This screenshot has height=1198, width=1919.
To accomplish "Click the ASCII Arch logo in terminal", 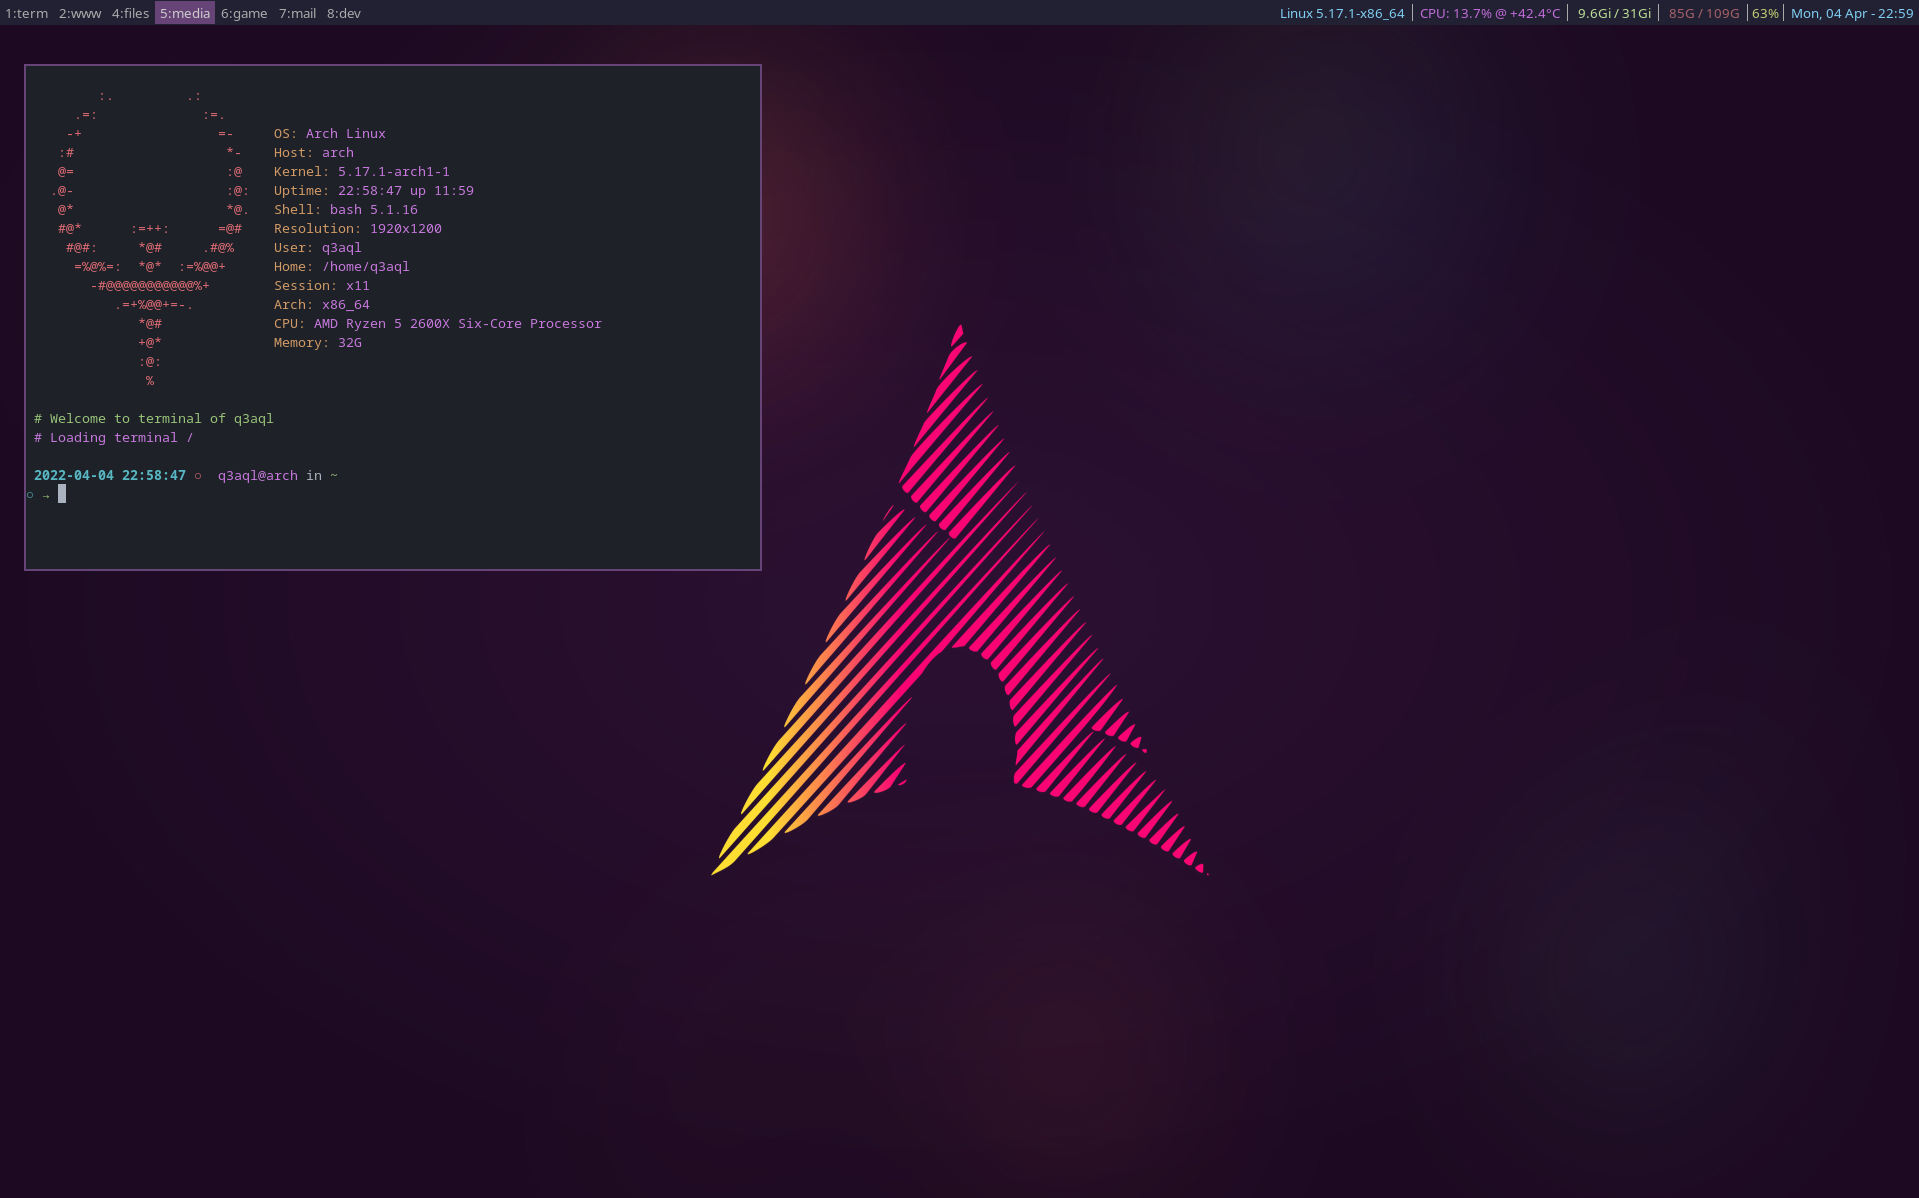I will (150, 238).
